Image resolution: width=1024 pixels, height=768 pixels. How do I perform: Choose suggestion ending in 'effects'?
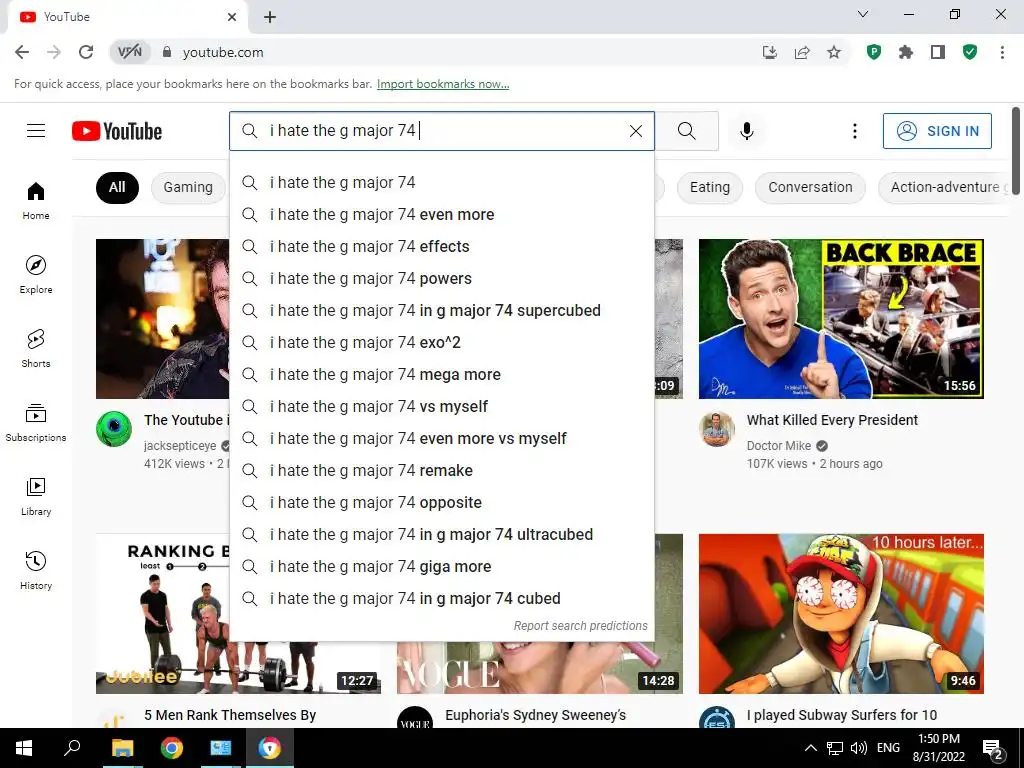point(442,247)
